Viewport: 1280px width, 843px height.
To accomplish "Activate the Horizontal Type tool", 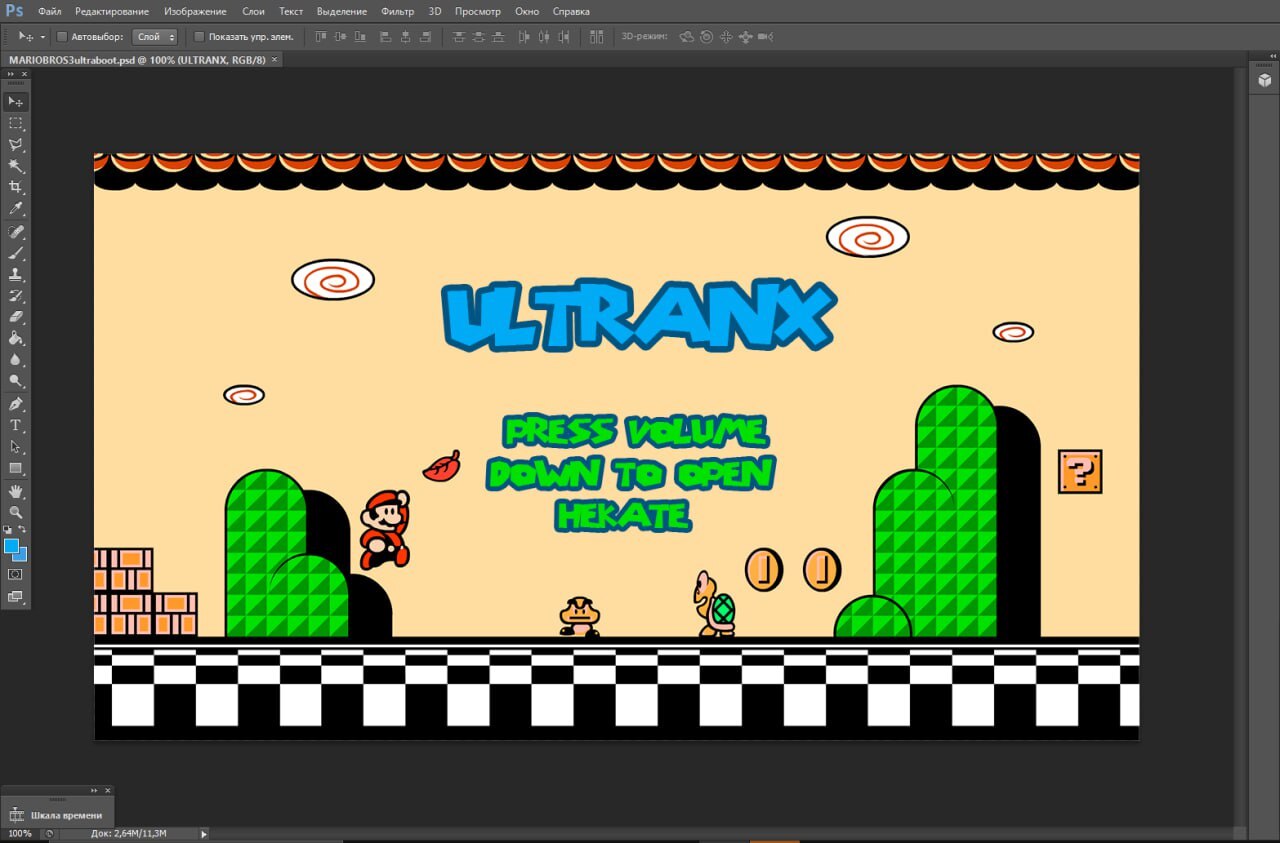I will click(15, 425).
